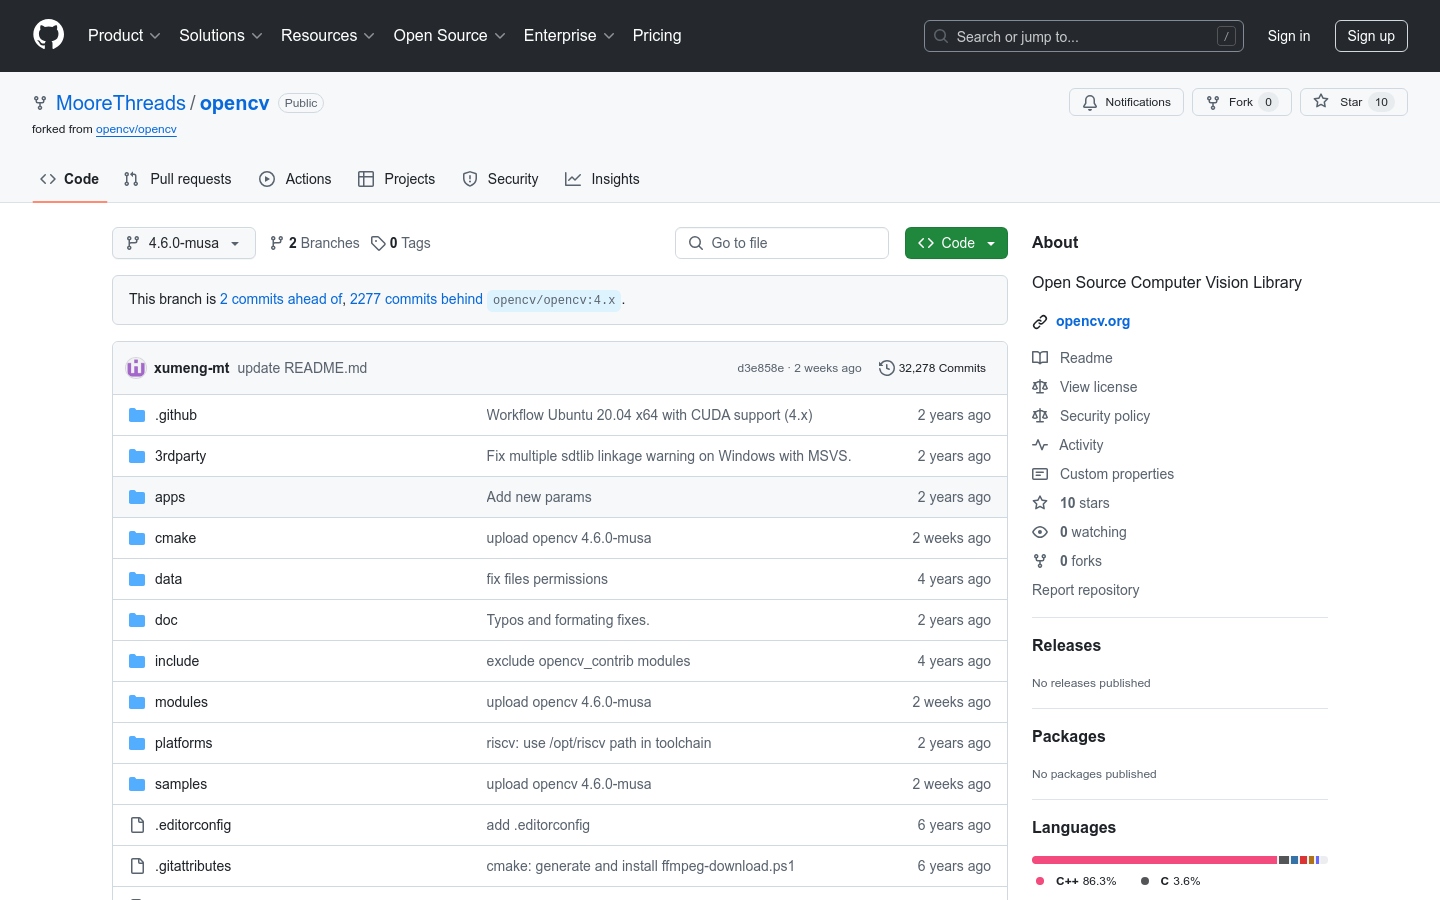Screen dimensions: 1440x900
Task: Click the 2 commits ahead of link
Action: coord(281,299)
